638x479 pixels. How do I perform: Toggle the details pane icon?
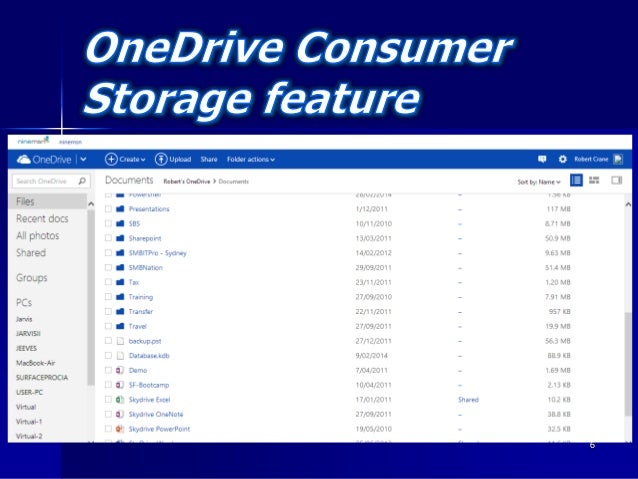616,180
